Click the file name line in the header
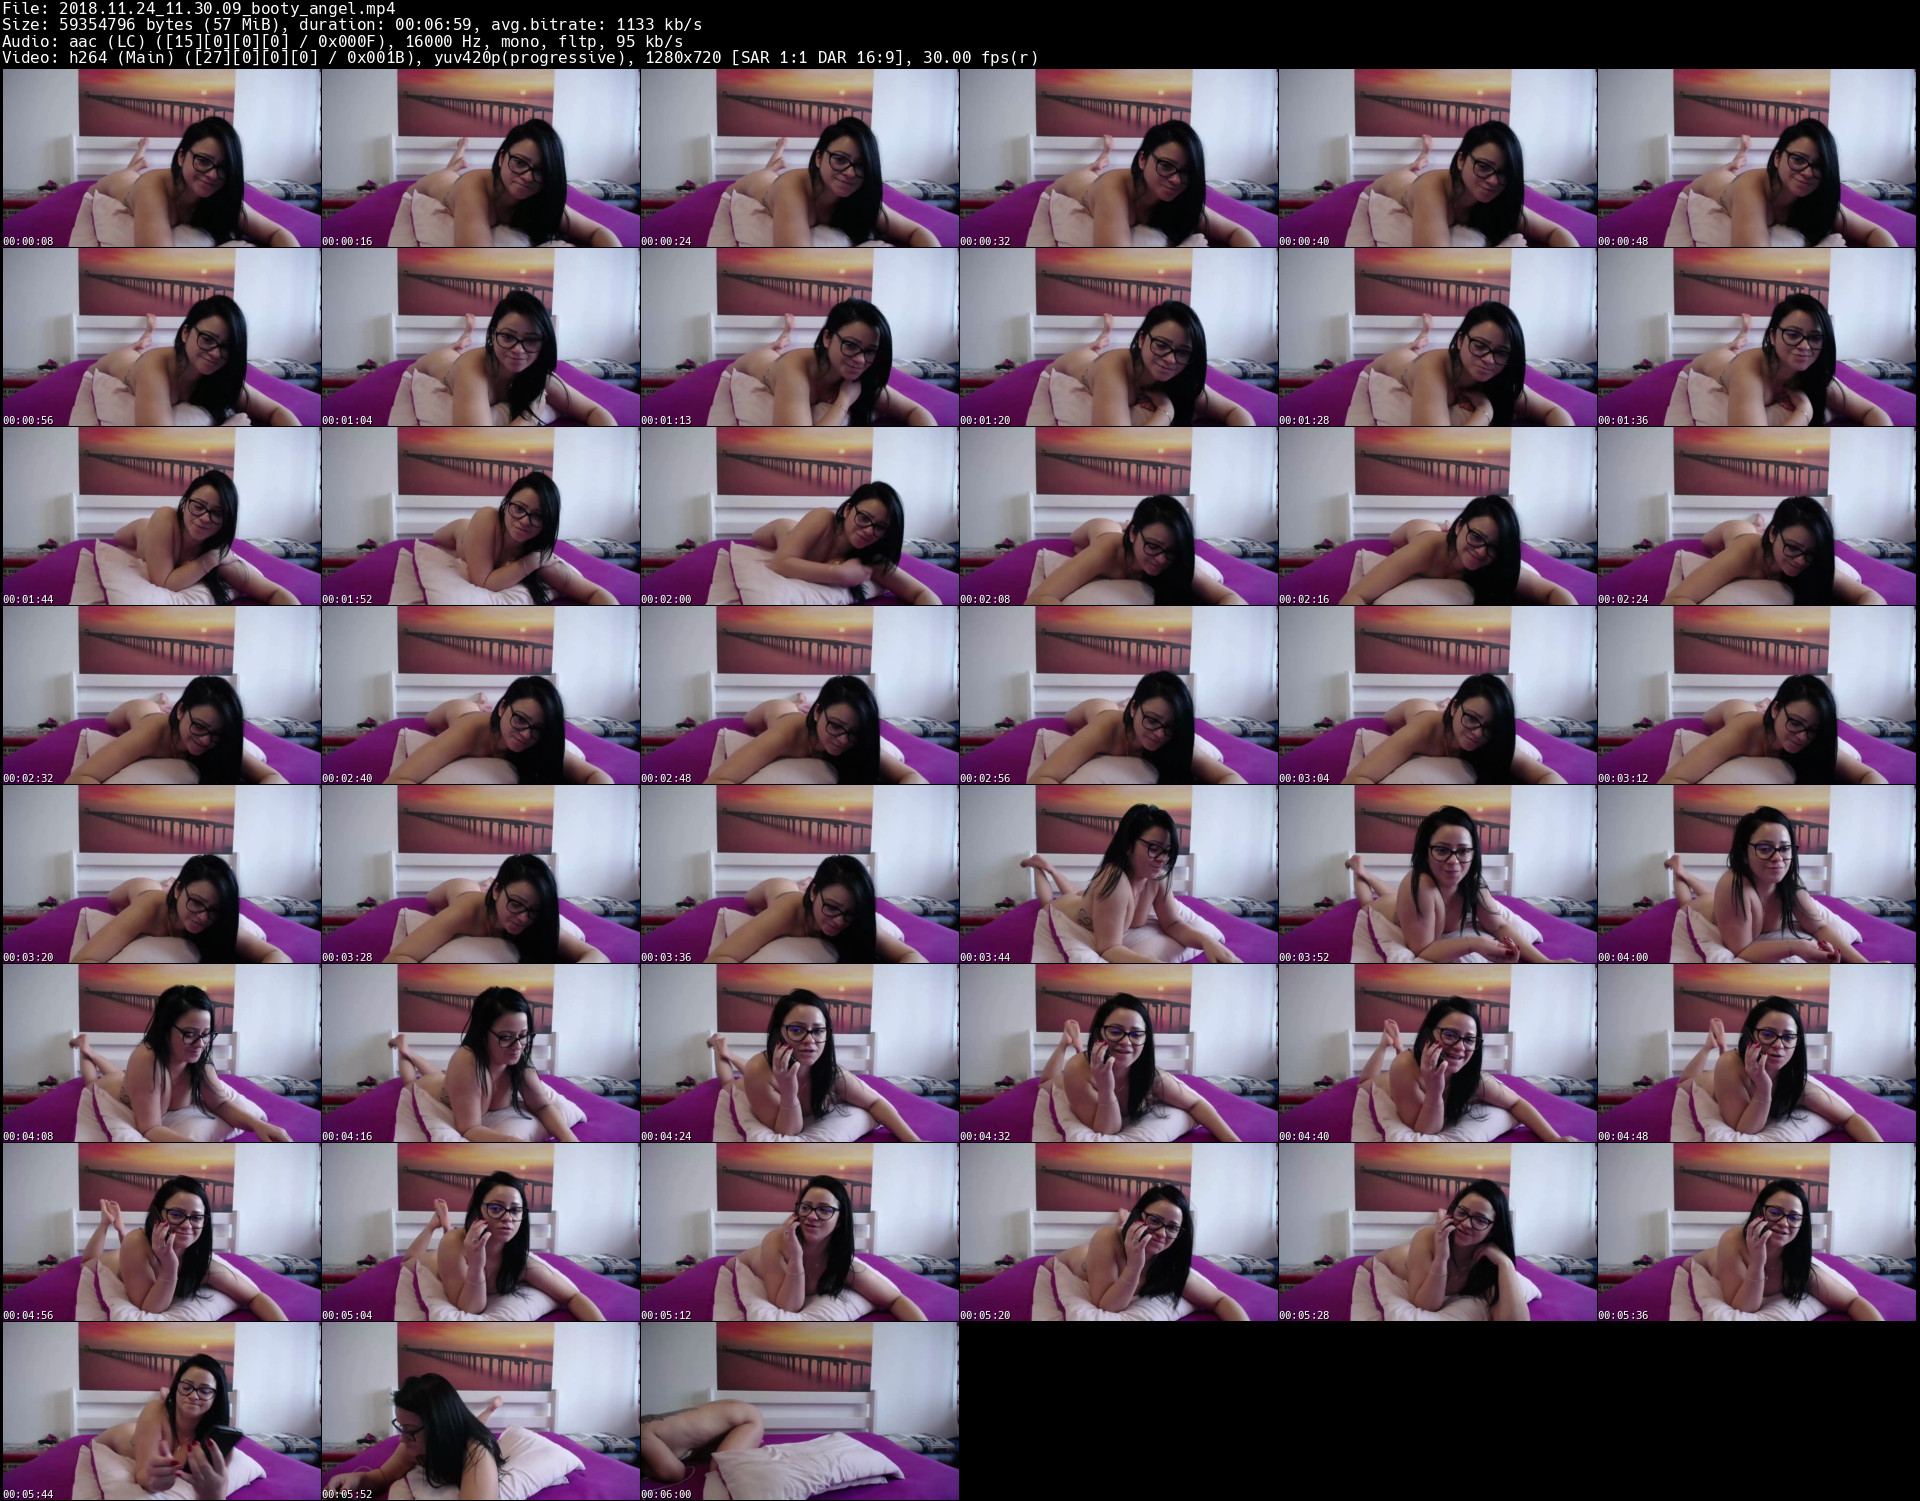 pos(199,9)
